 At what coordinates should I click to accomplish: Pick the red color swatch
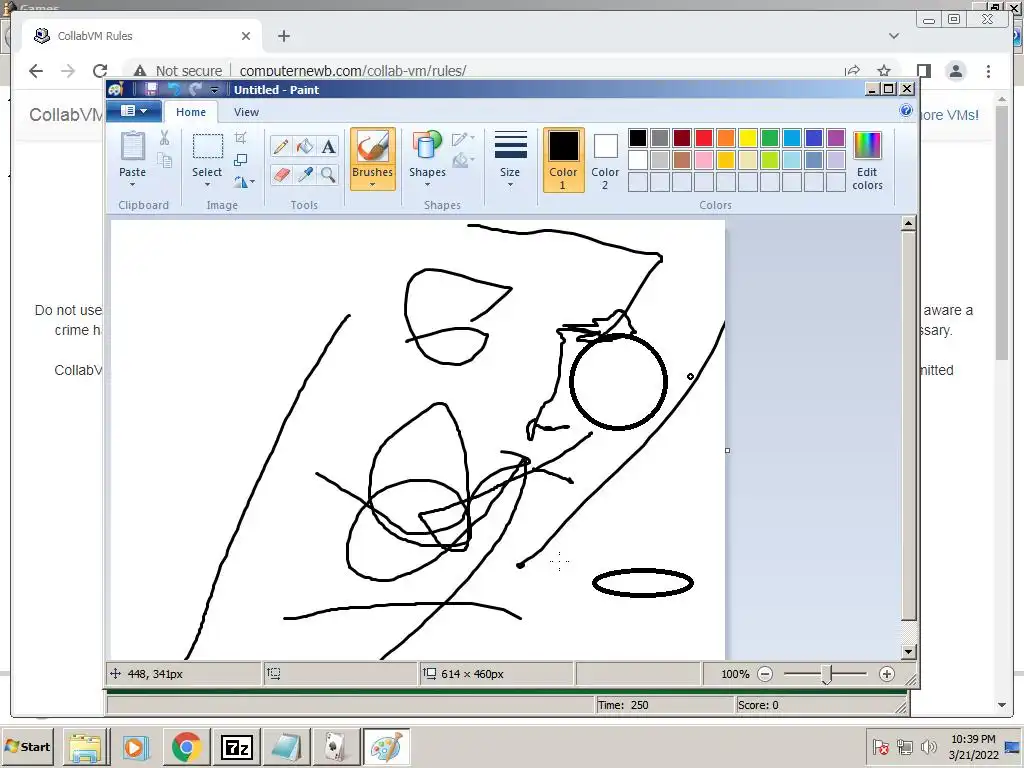[x=703, y=138]
